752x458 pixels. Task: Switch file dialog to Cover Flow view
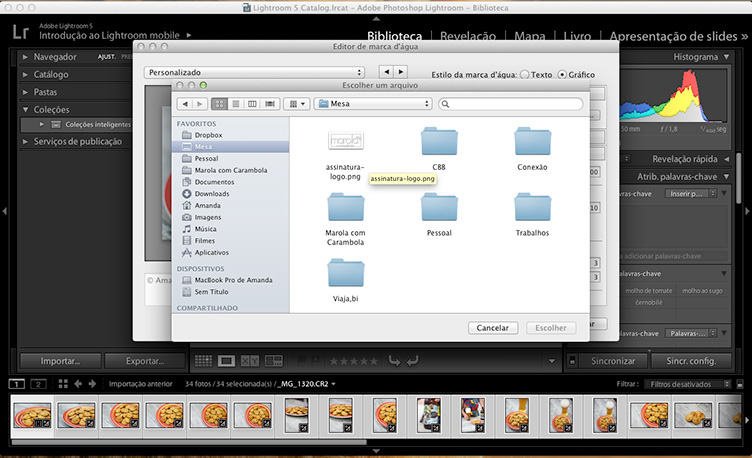(x=268, y=104)
